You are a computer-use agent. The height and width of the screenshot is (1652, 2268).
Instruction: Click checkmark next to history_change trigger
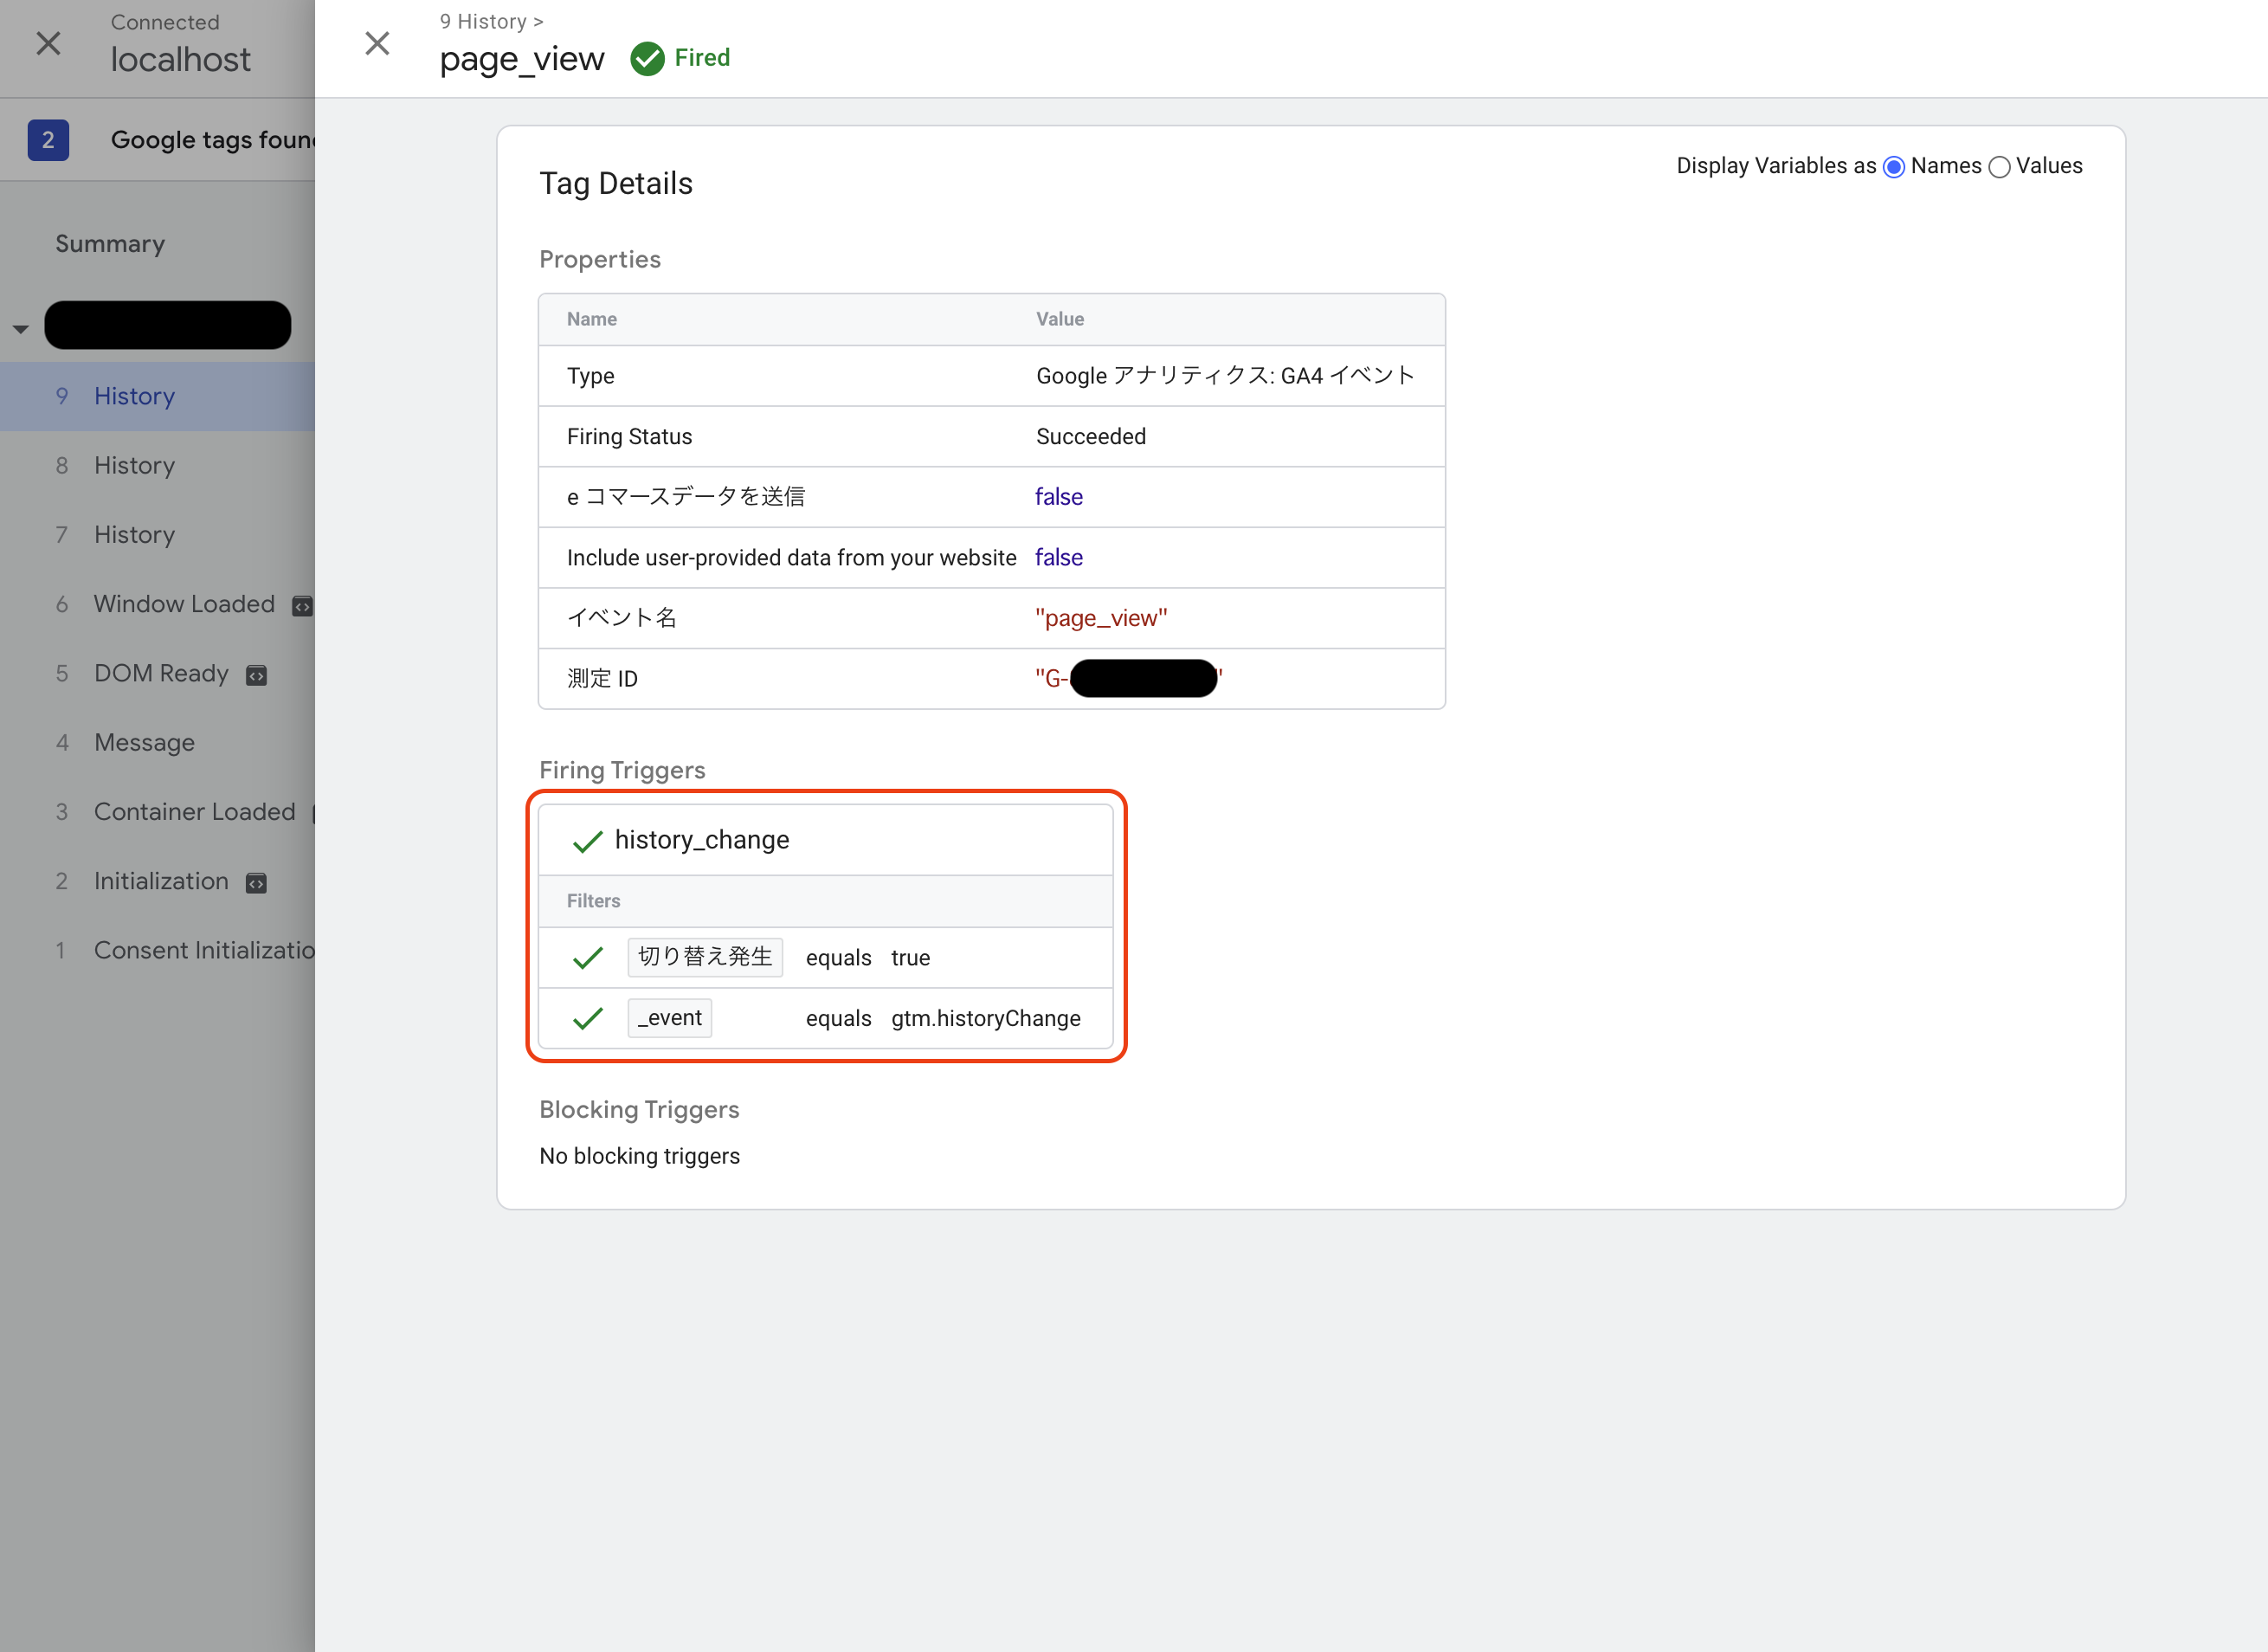[587, 841]
